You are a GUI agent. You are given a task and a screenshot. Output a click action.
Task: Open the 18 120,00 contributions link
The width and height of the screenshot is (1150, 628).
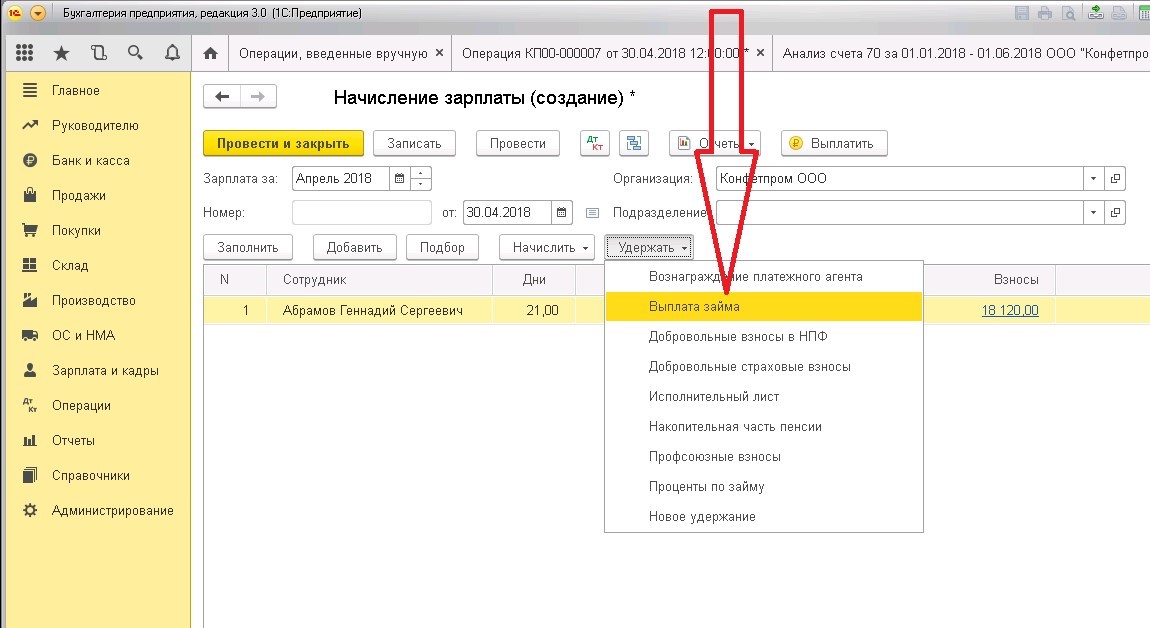[1010, 310]
